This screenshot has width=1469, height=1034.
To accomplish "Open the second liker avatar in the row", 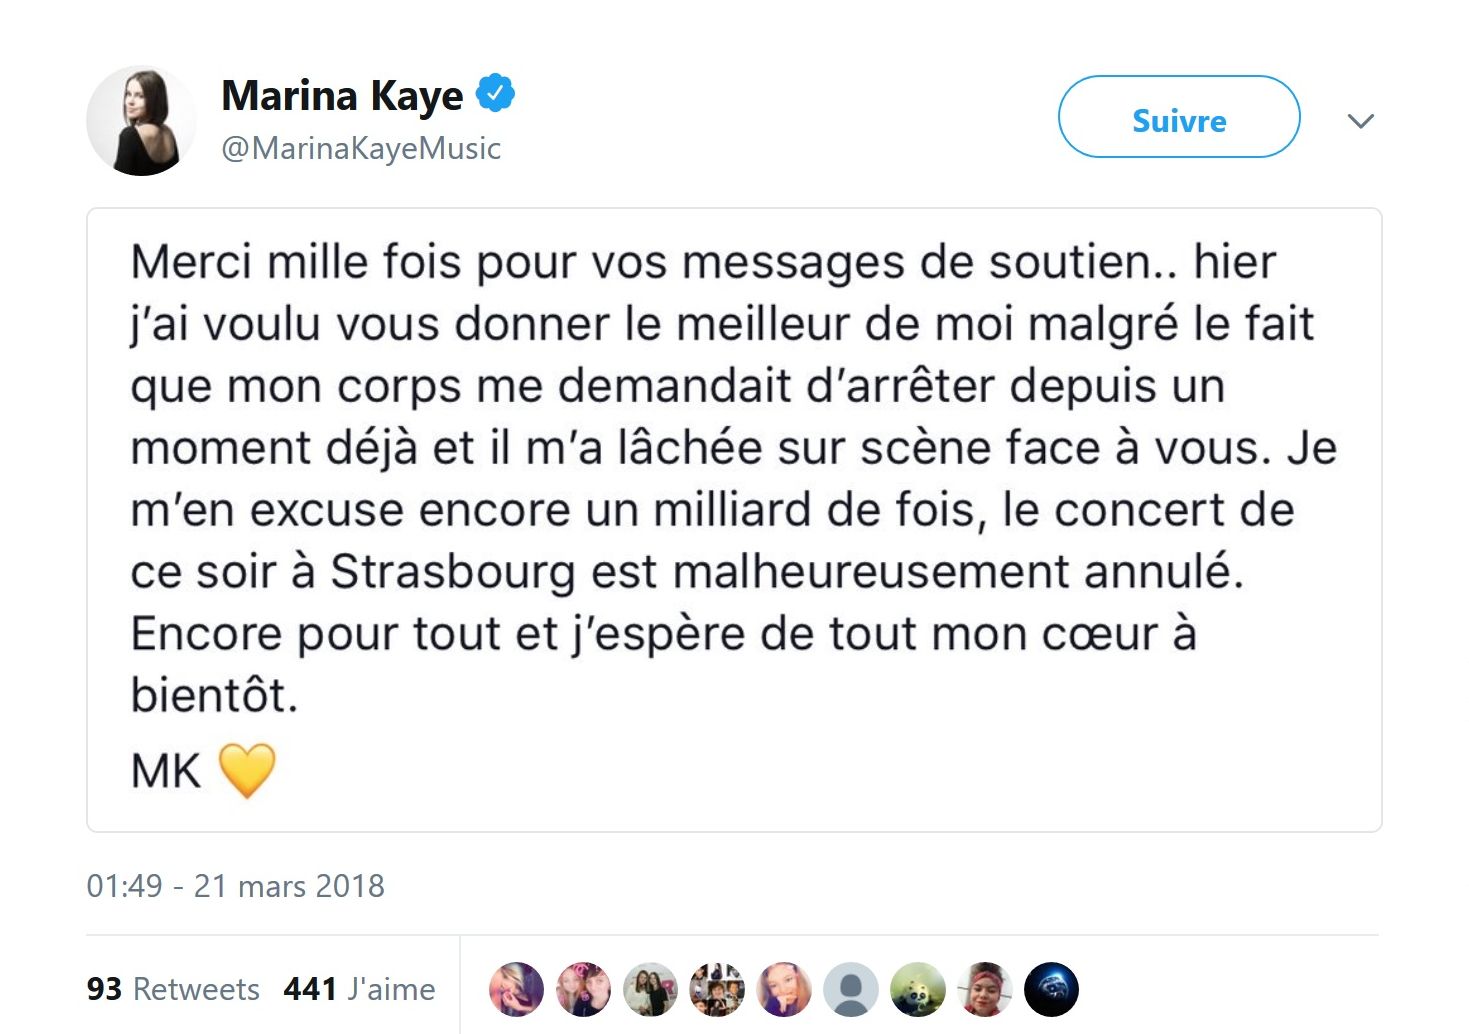I will 583,989.
